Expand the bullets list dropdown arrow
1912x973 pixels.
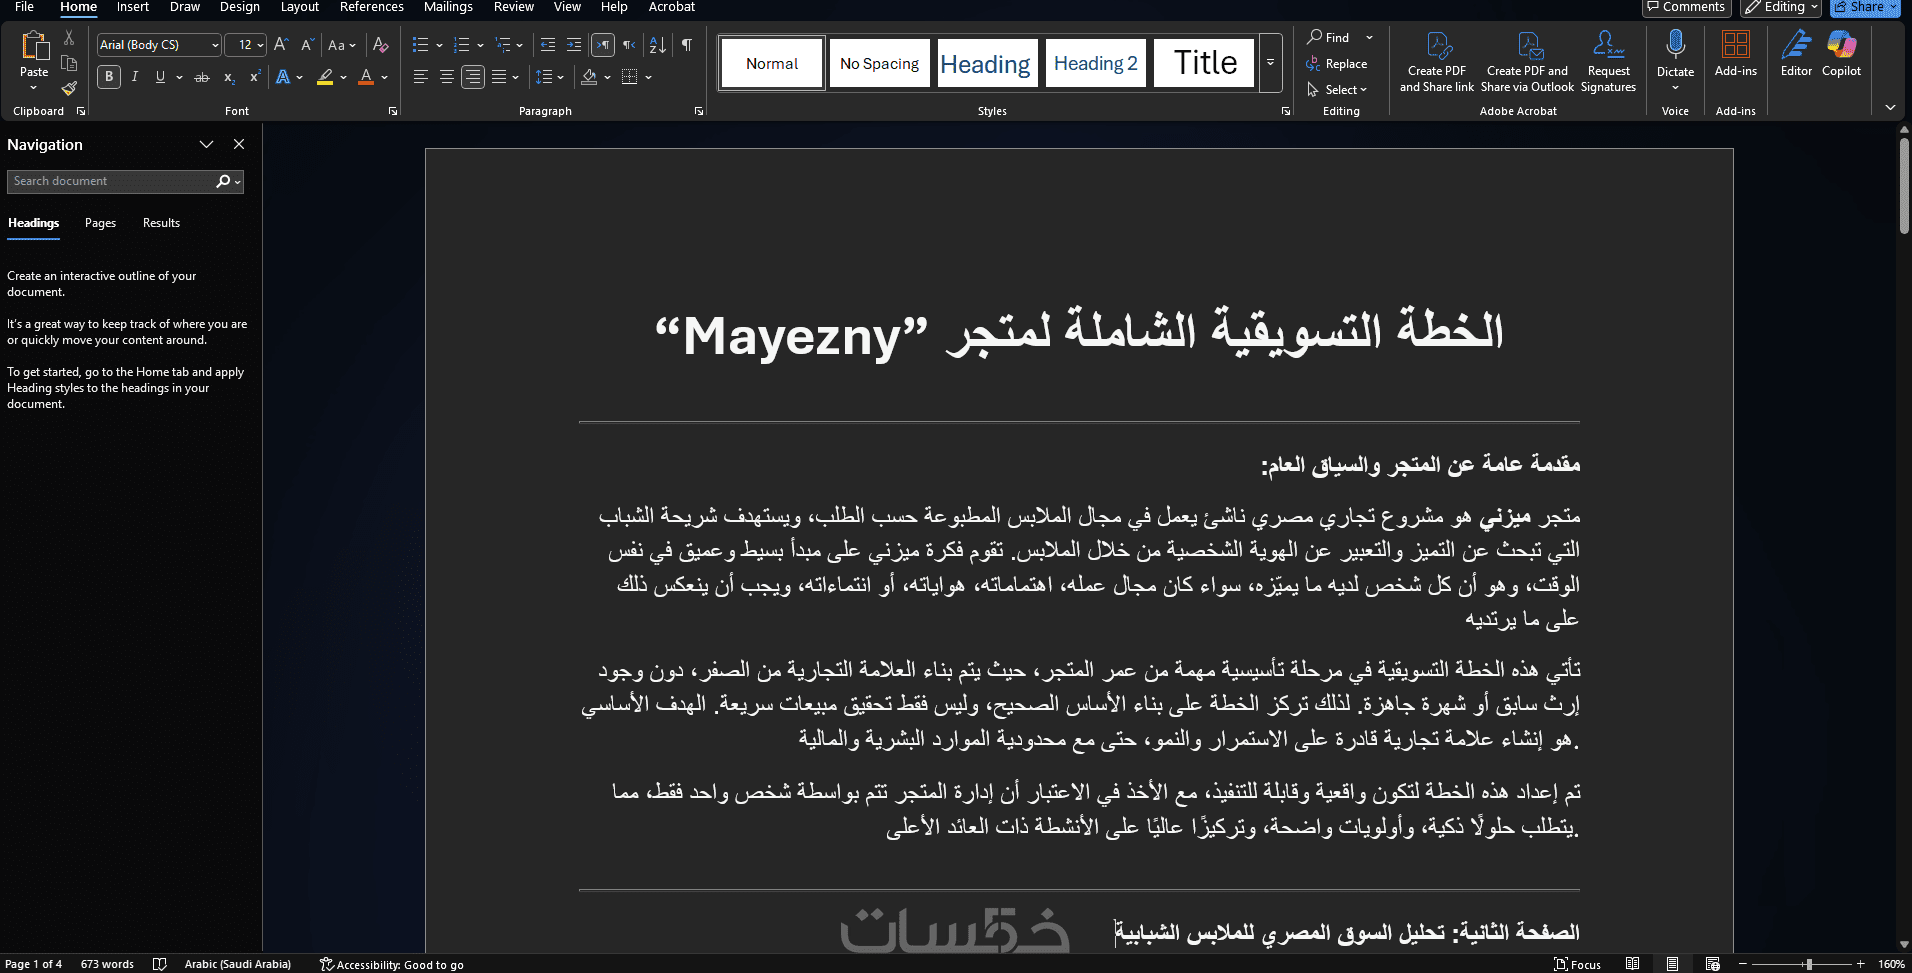pos(439,45)
